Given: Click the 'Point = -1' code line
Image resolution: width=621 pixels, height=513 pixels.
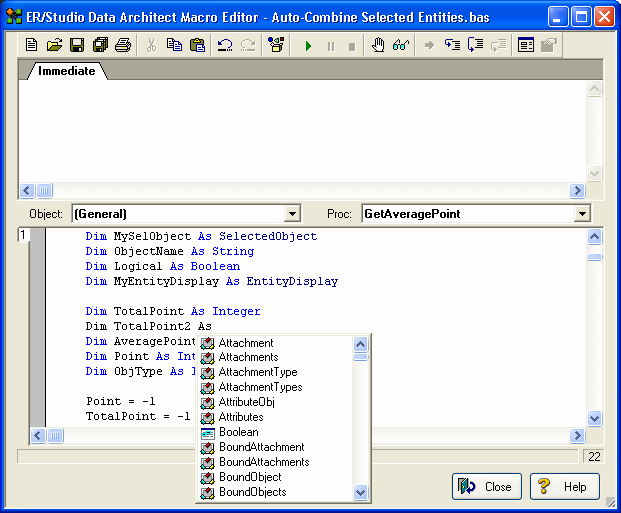Looking at the screenshot, I should 121,401.
